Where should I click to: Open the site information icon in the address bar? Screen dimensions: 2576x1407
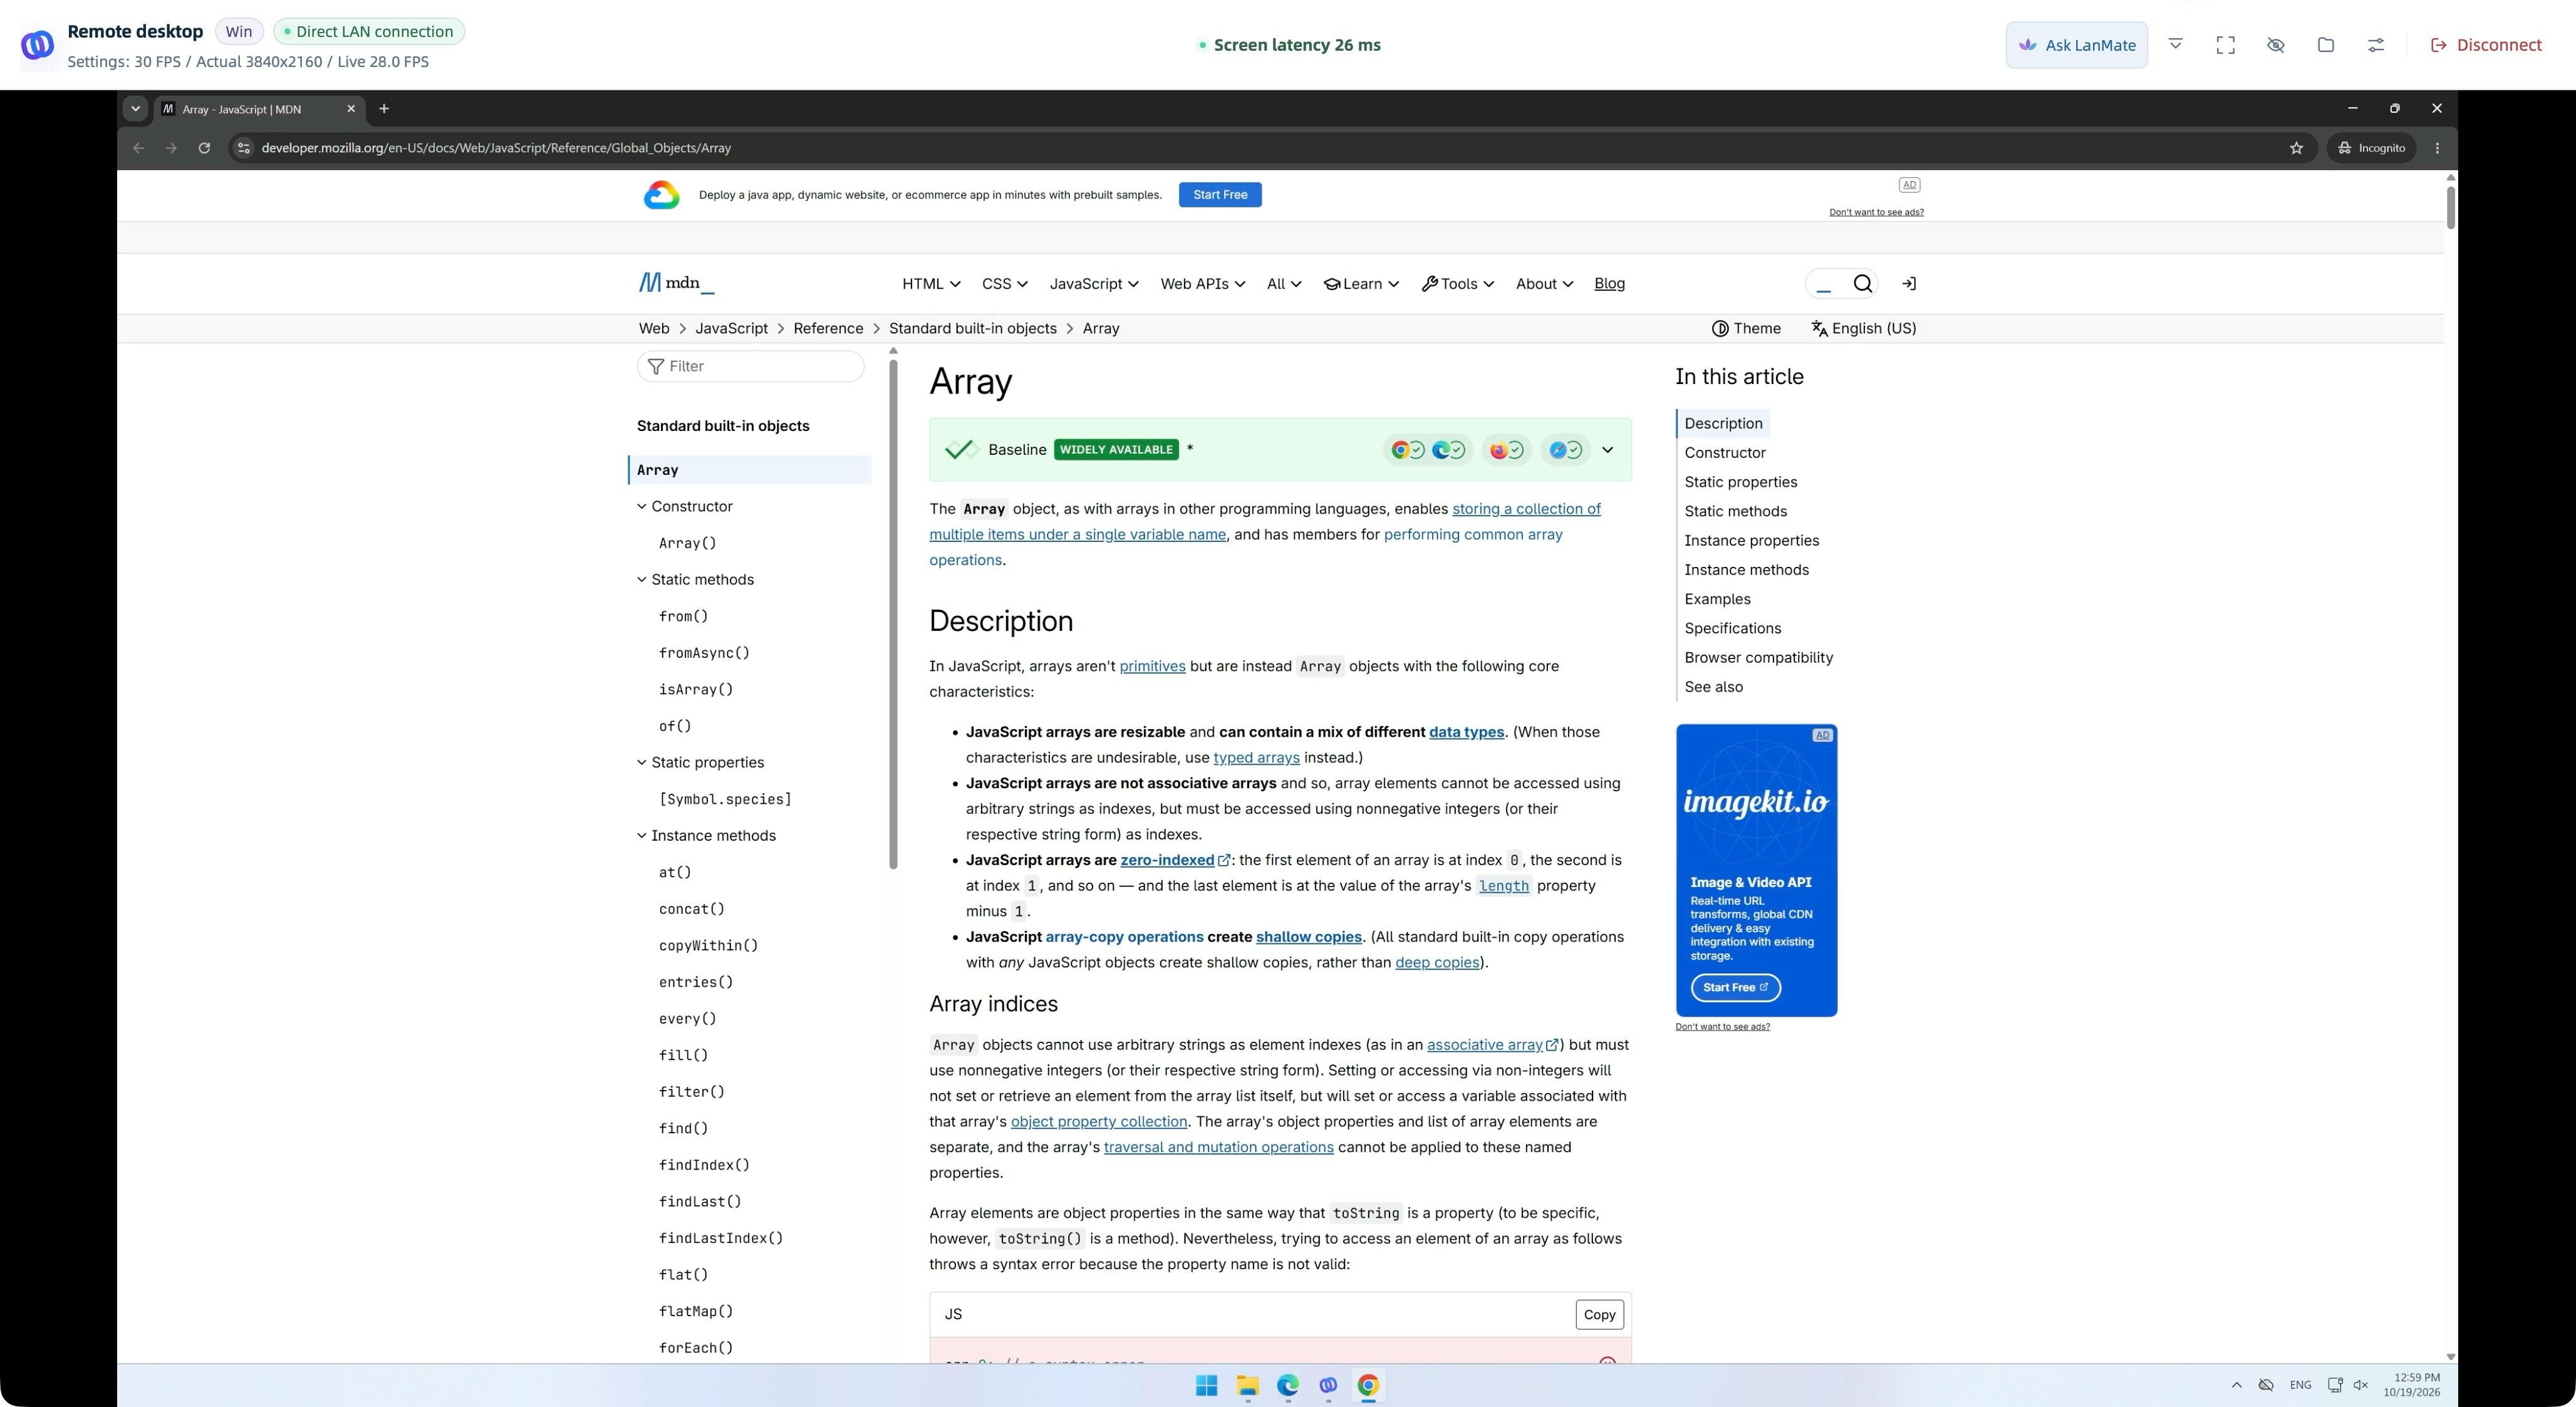click(243, 148)
